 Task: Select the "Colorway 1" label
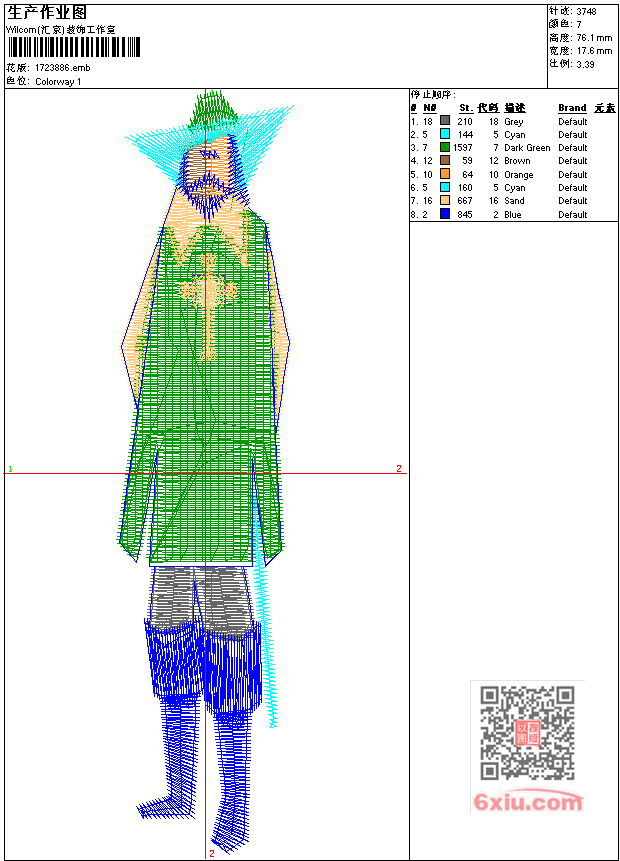point(58,82)
